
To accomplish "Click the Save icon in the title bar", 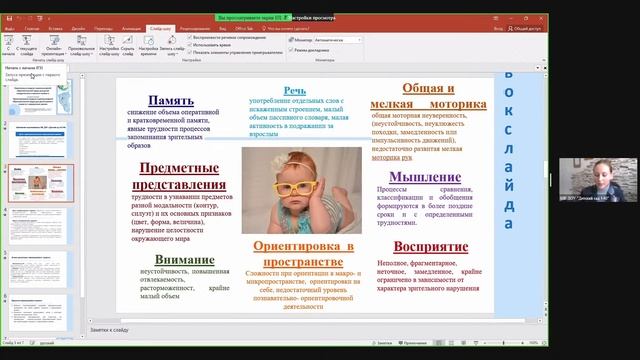I will coord(9,18).
